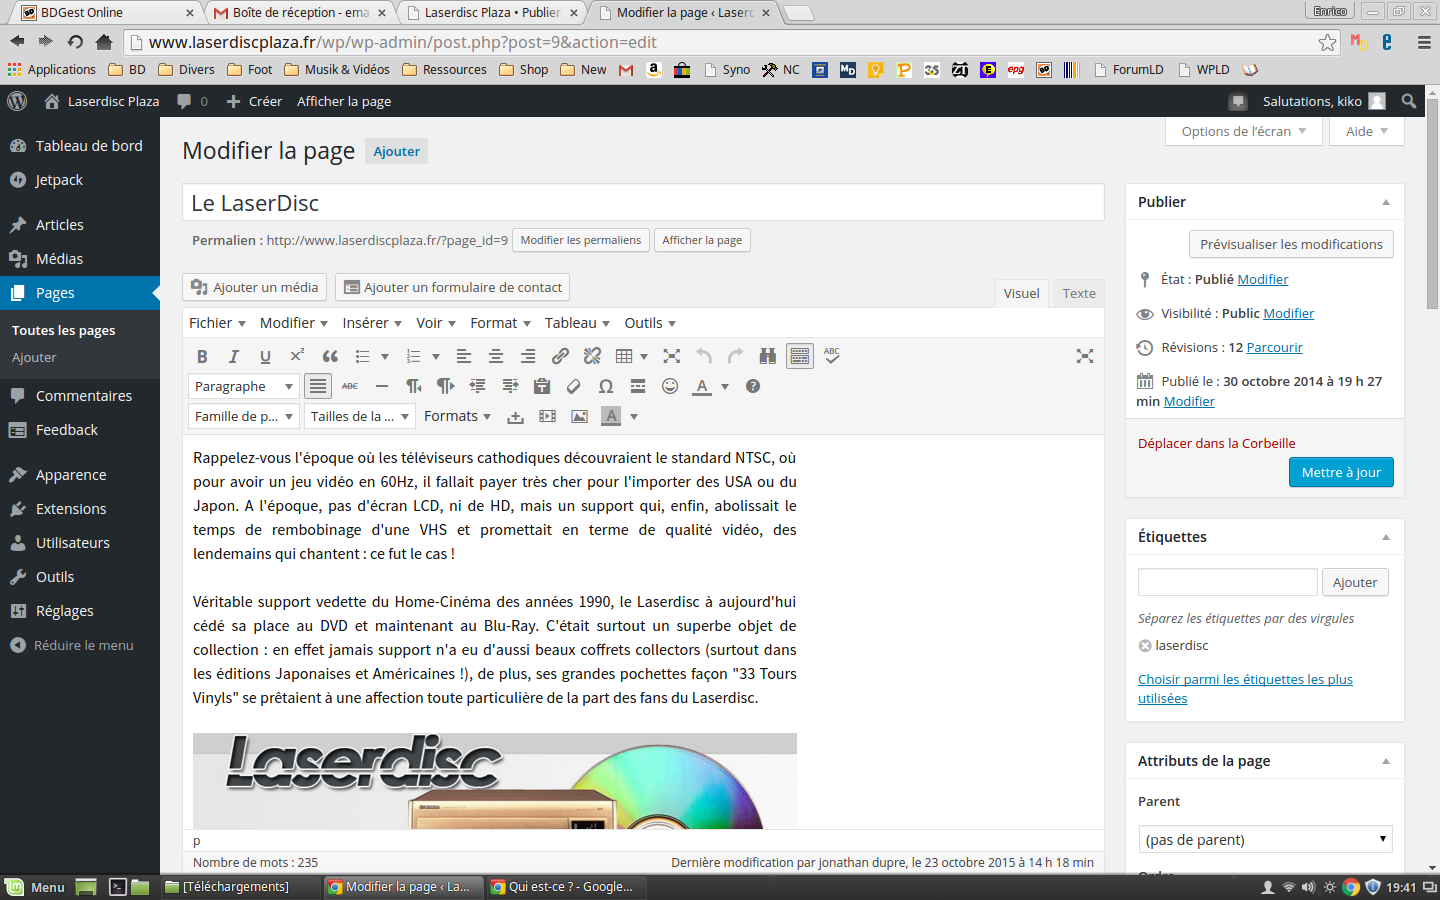This screenshot has height=900, width=1440.
Task: Click the insert link chain icon
Action: click(560, 356)
